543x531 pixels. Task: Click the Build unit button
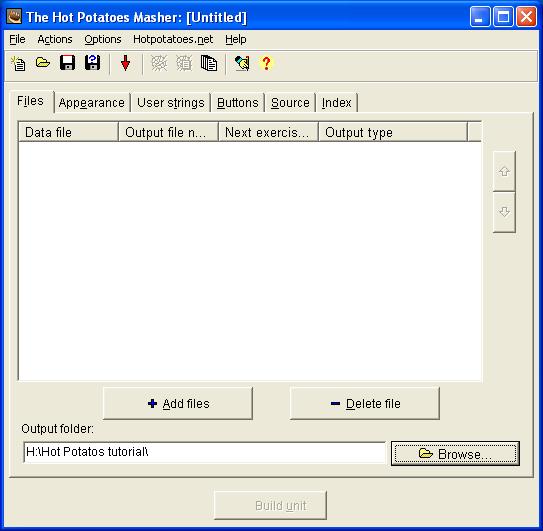pyautogui.click(x=270, y=505)
